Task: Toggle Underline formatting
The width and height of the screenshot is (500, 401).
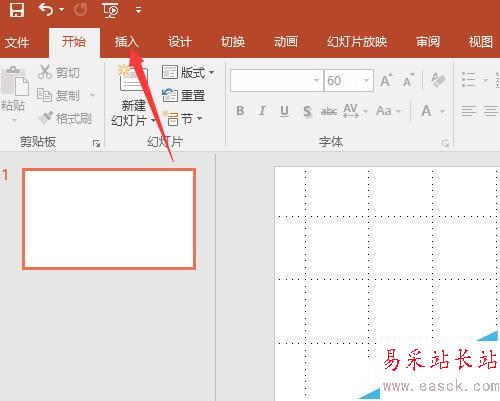Action: click(x=284, y=111)
